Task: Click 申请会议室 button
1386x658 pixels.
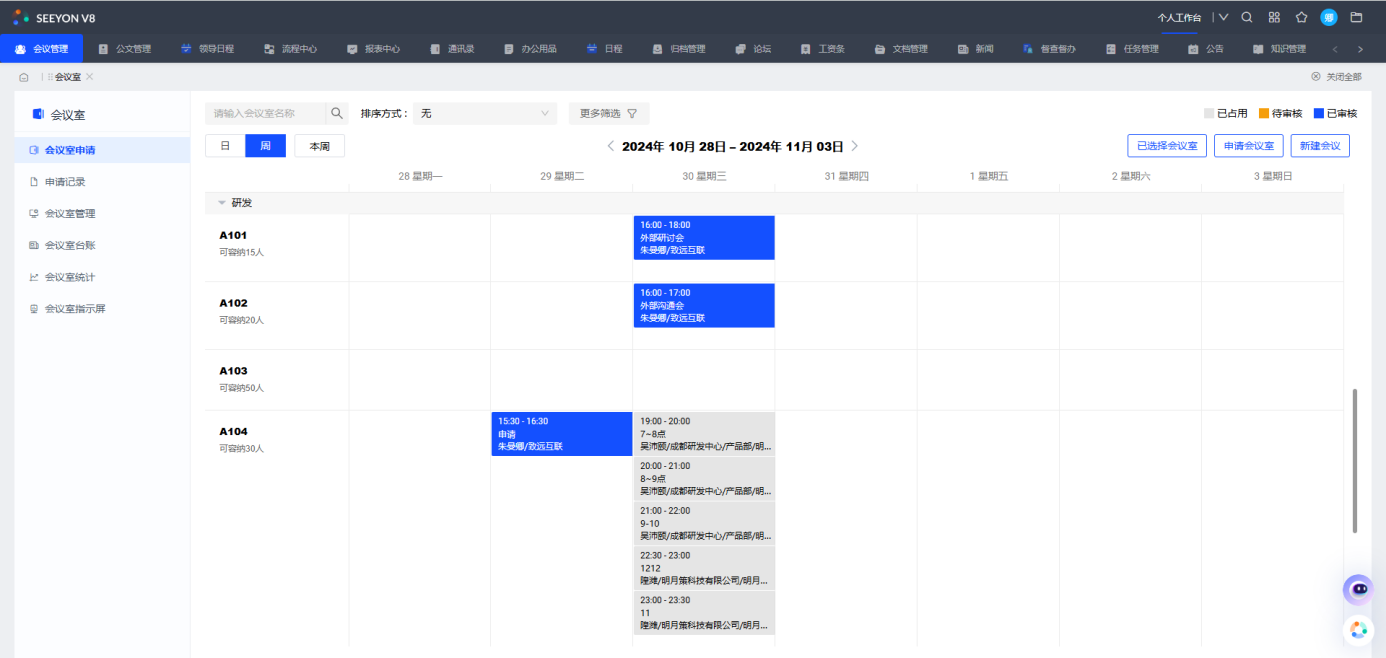Action: click(1249, 146)
